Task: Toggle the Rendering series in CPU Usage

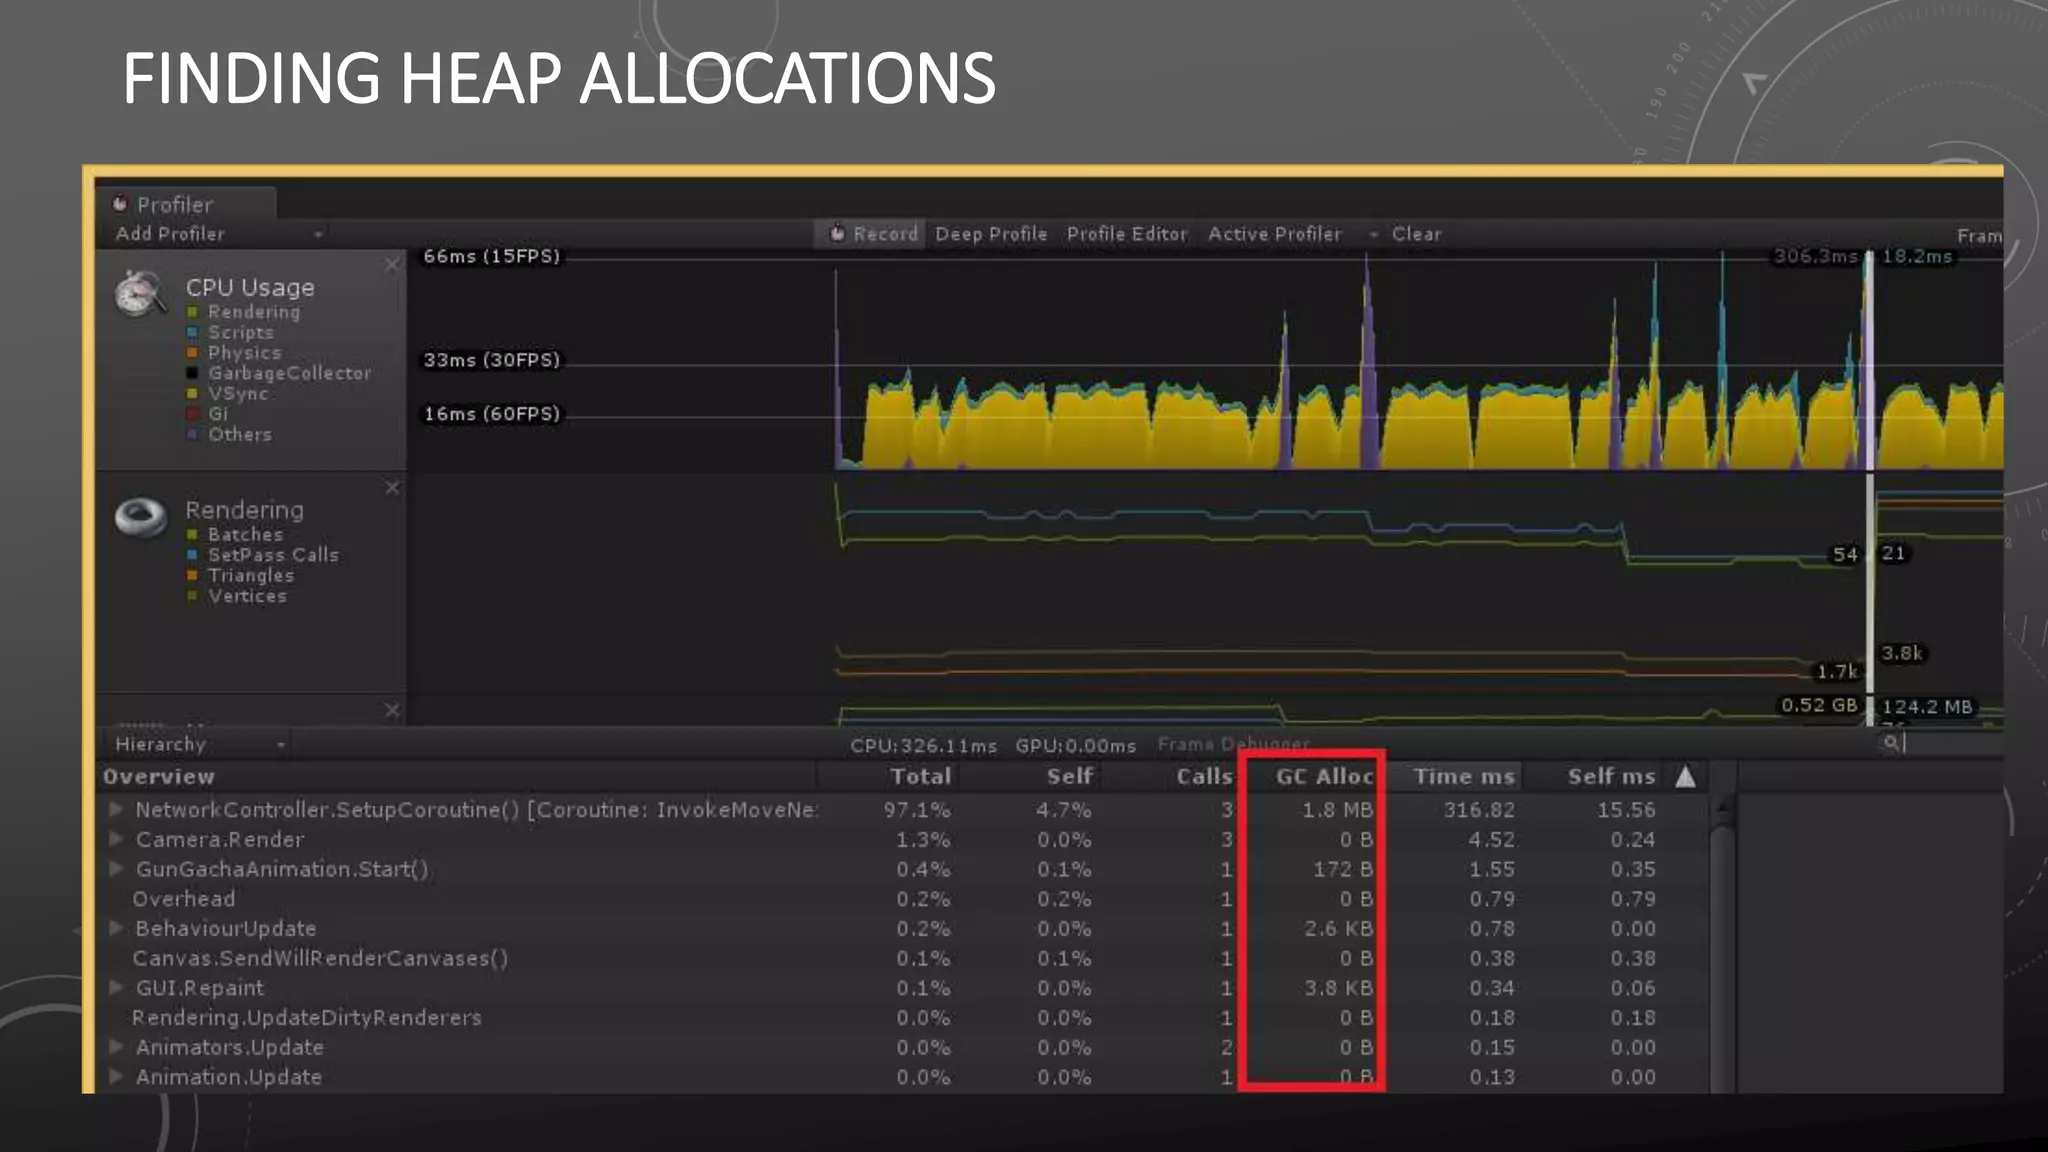Action: pos(192,312)
